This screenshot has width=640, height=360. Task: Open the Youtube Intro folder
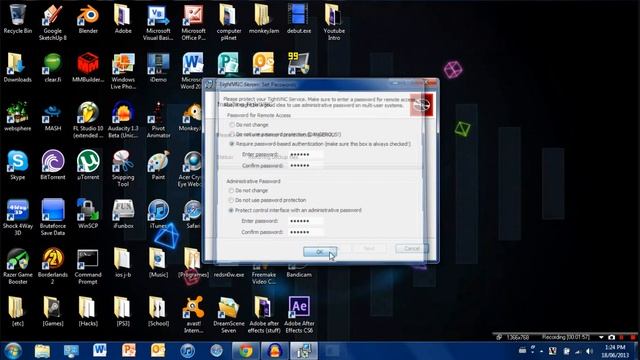pos(334,22)
